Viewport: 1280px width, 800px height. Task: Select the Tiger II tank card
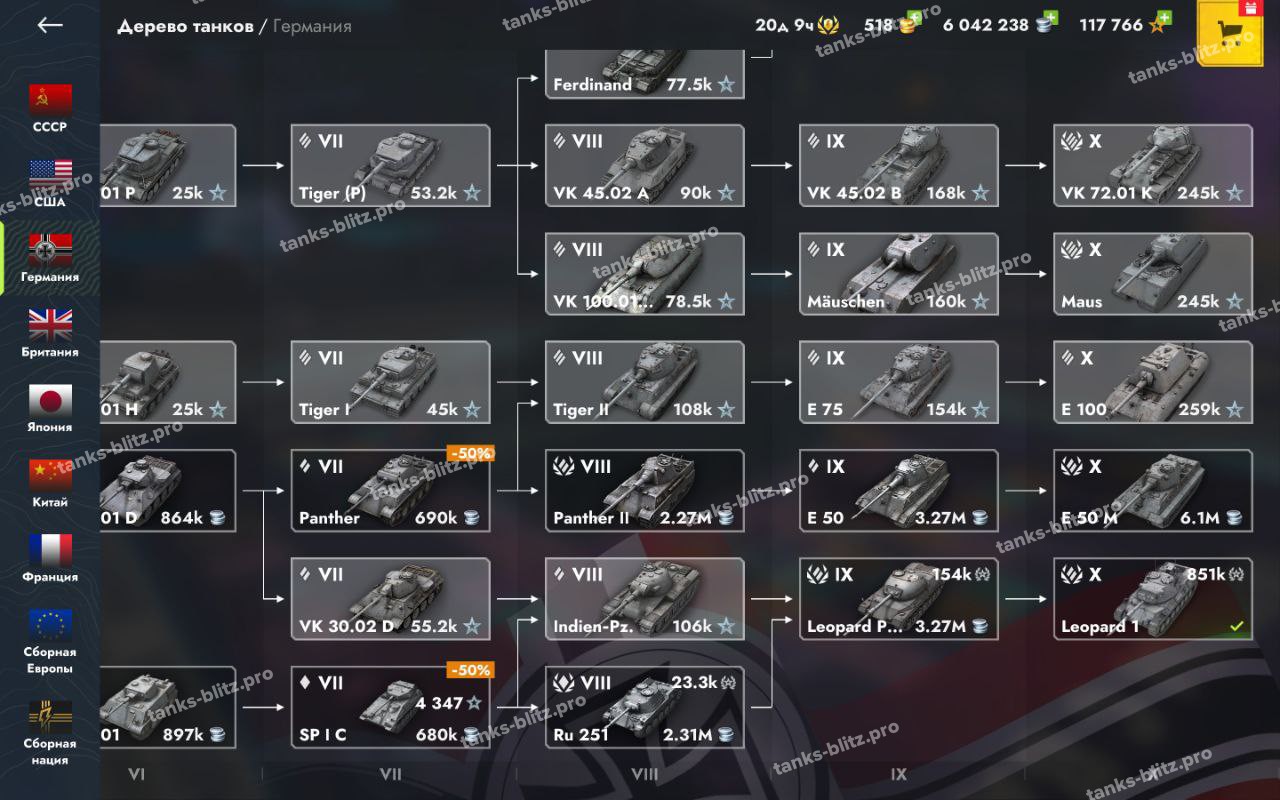(x=645, y=382)
